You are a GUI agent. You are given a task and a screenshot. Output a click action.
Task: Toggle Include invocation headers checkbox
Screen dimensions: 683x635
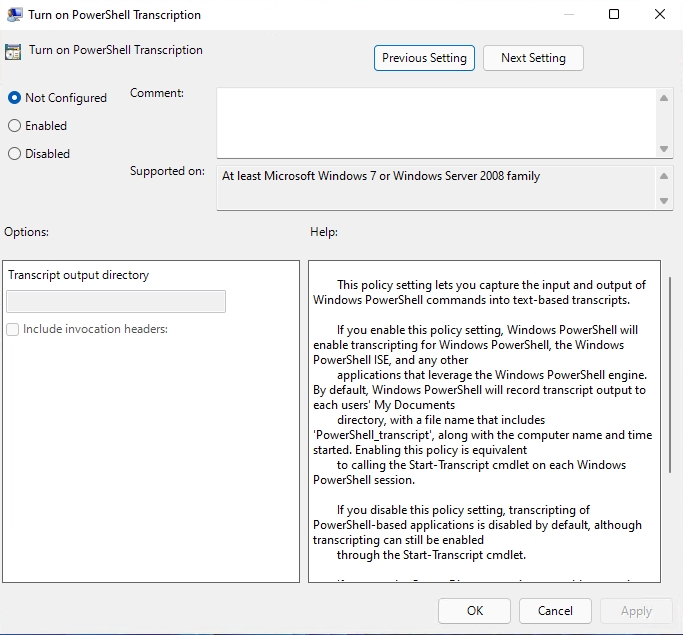click(x=13, y=329)
